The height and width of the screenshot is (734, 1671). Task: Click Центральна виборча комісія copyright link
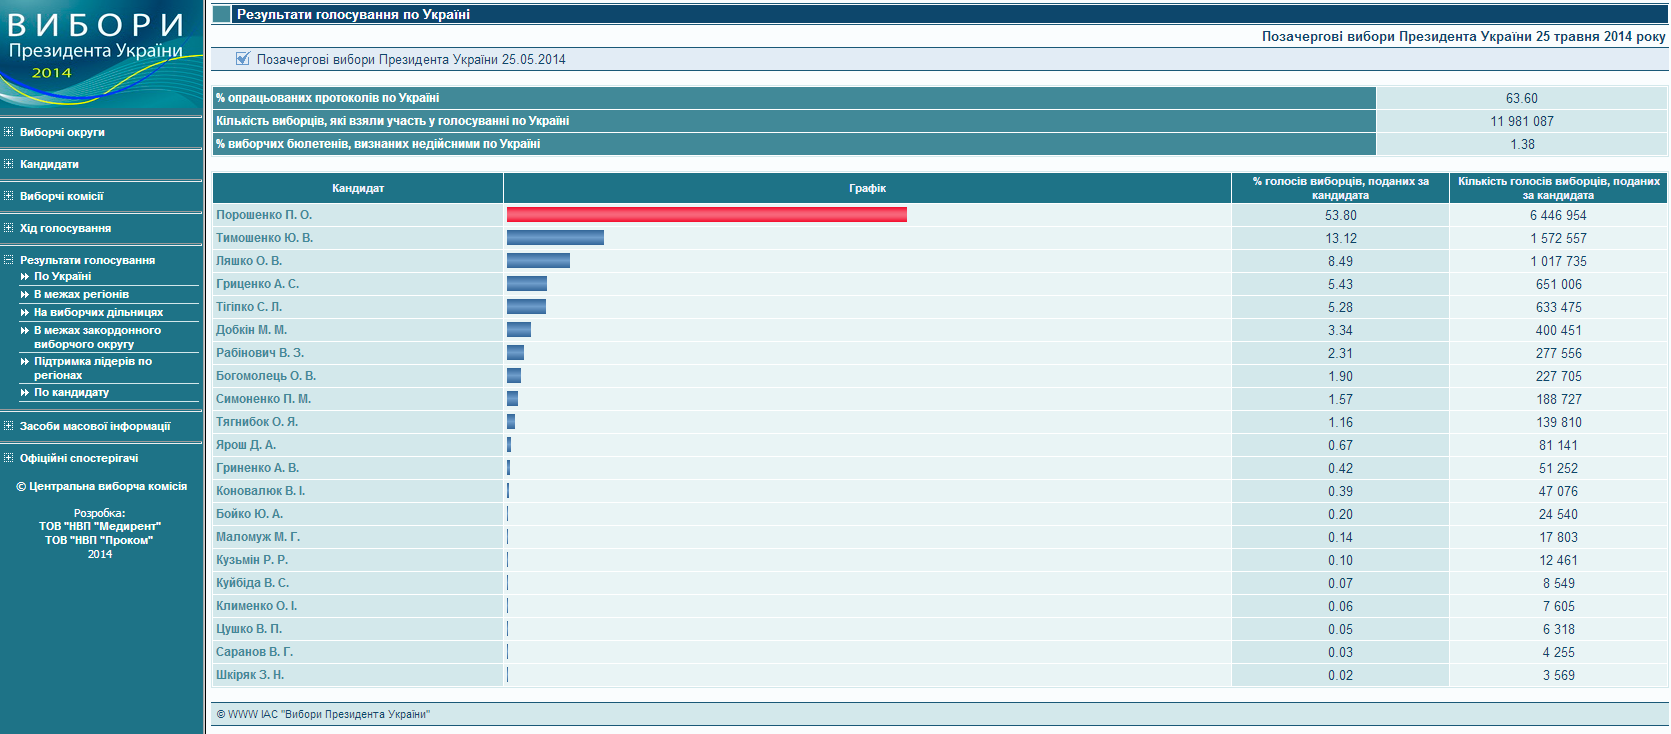click(x=101, y=486)
